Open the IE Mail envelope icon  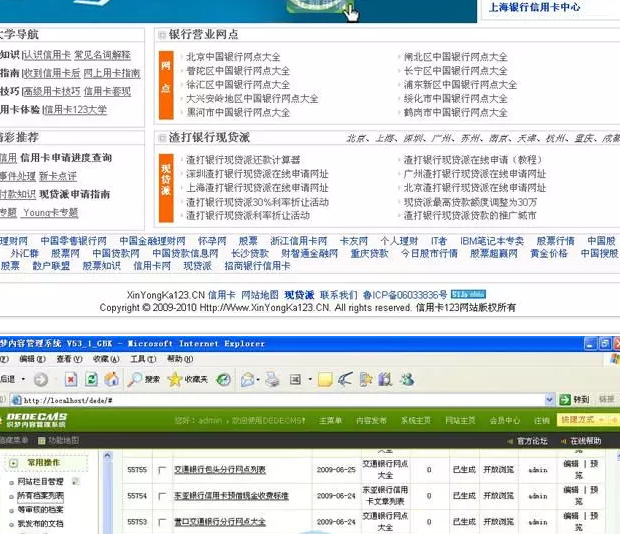click(247, 380)
